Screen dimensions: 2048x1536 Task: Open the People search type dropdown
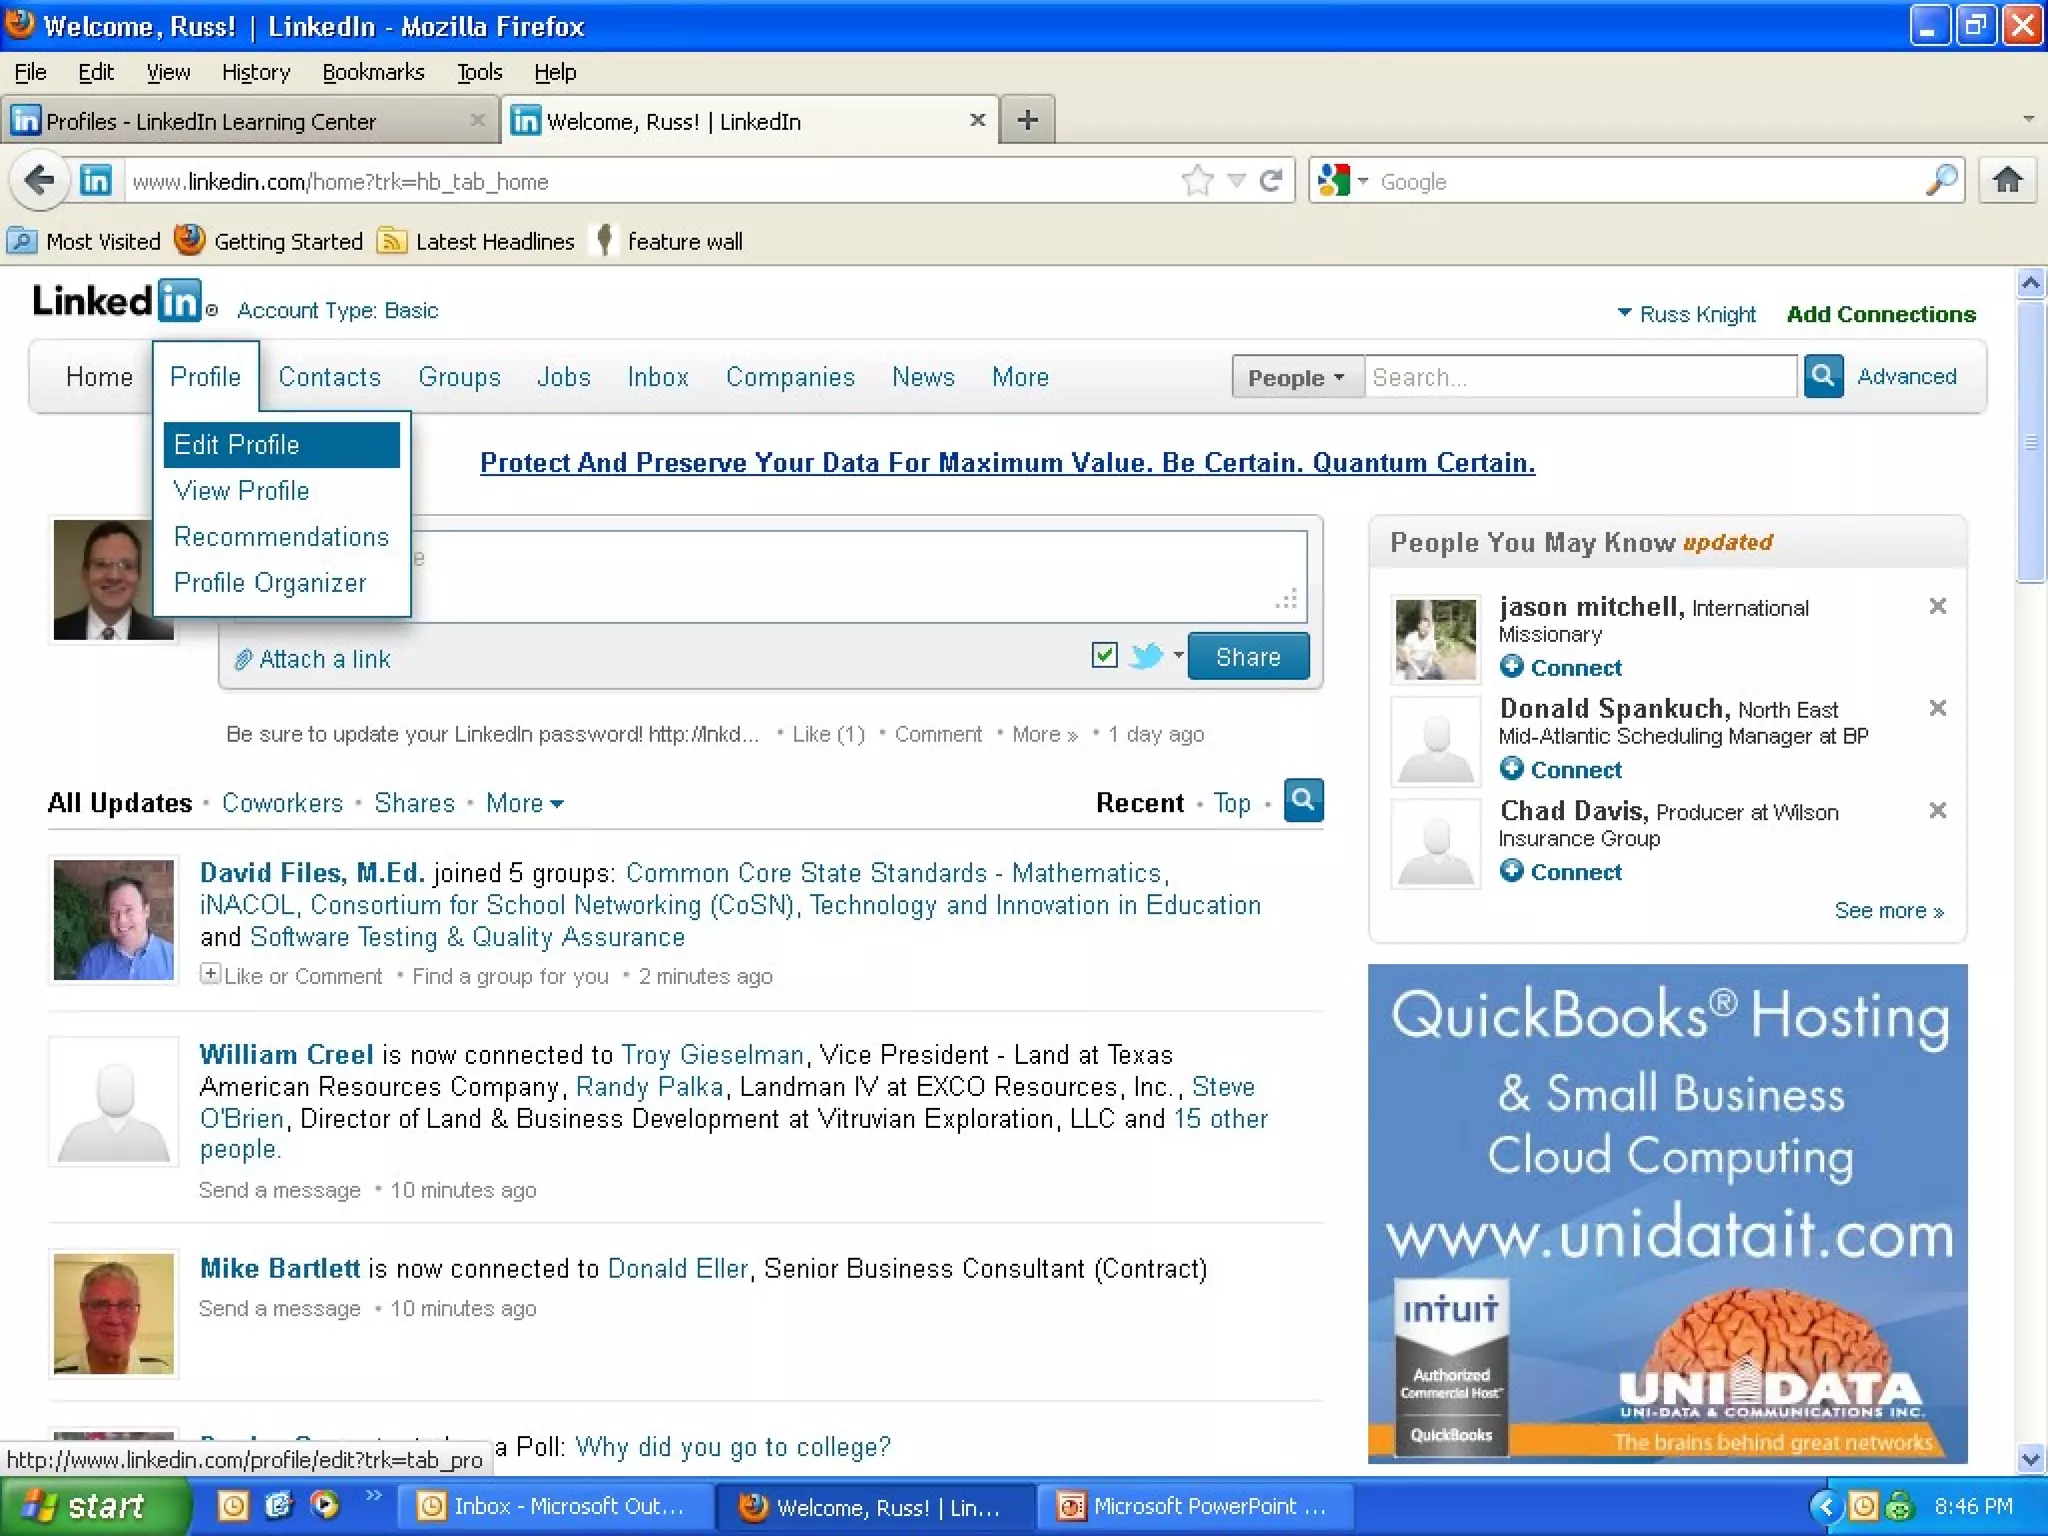[x=1297, y=377]
